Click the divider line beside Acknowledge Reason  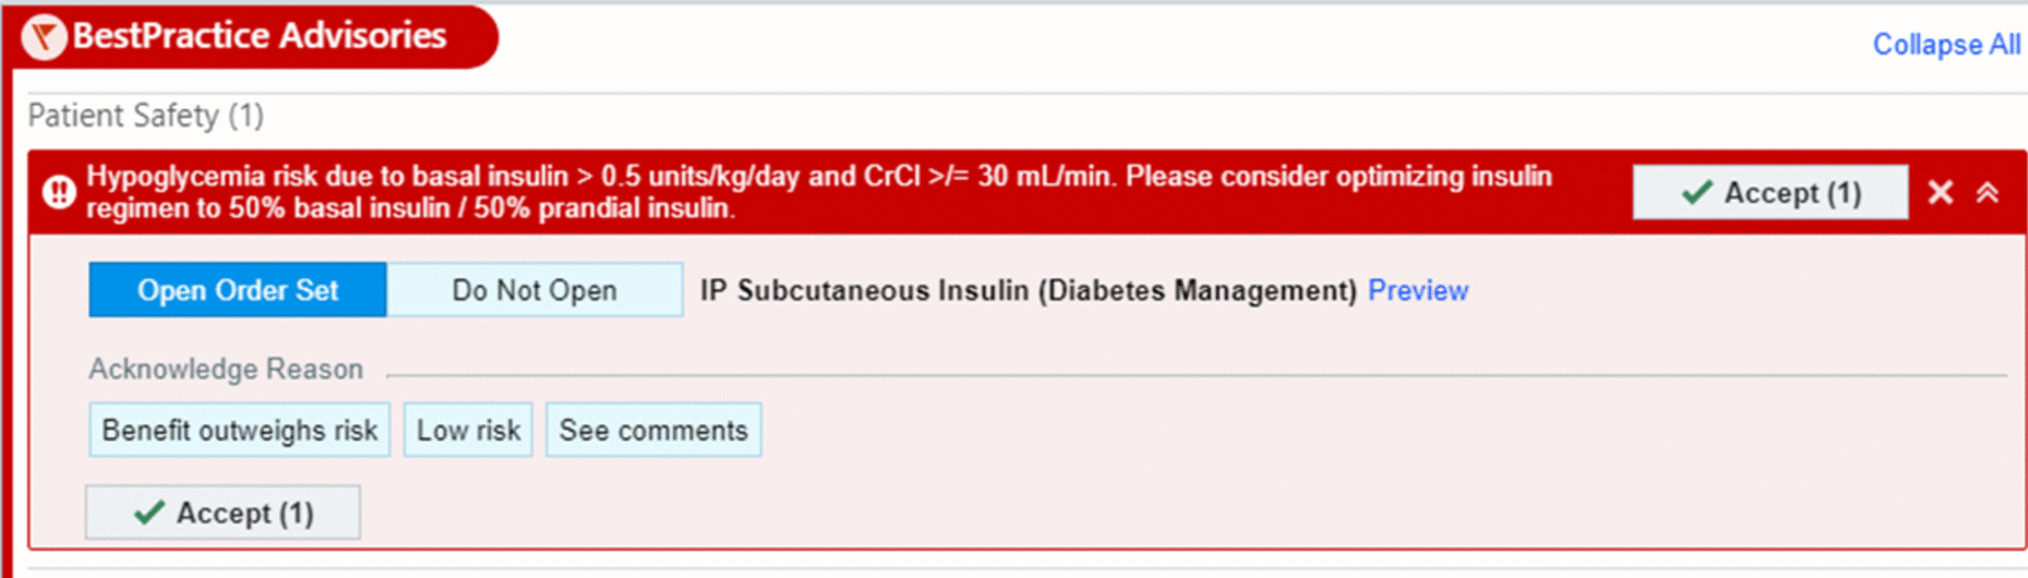click(x=1195, y=375)
